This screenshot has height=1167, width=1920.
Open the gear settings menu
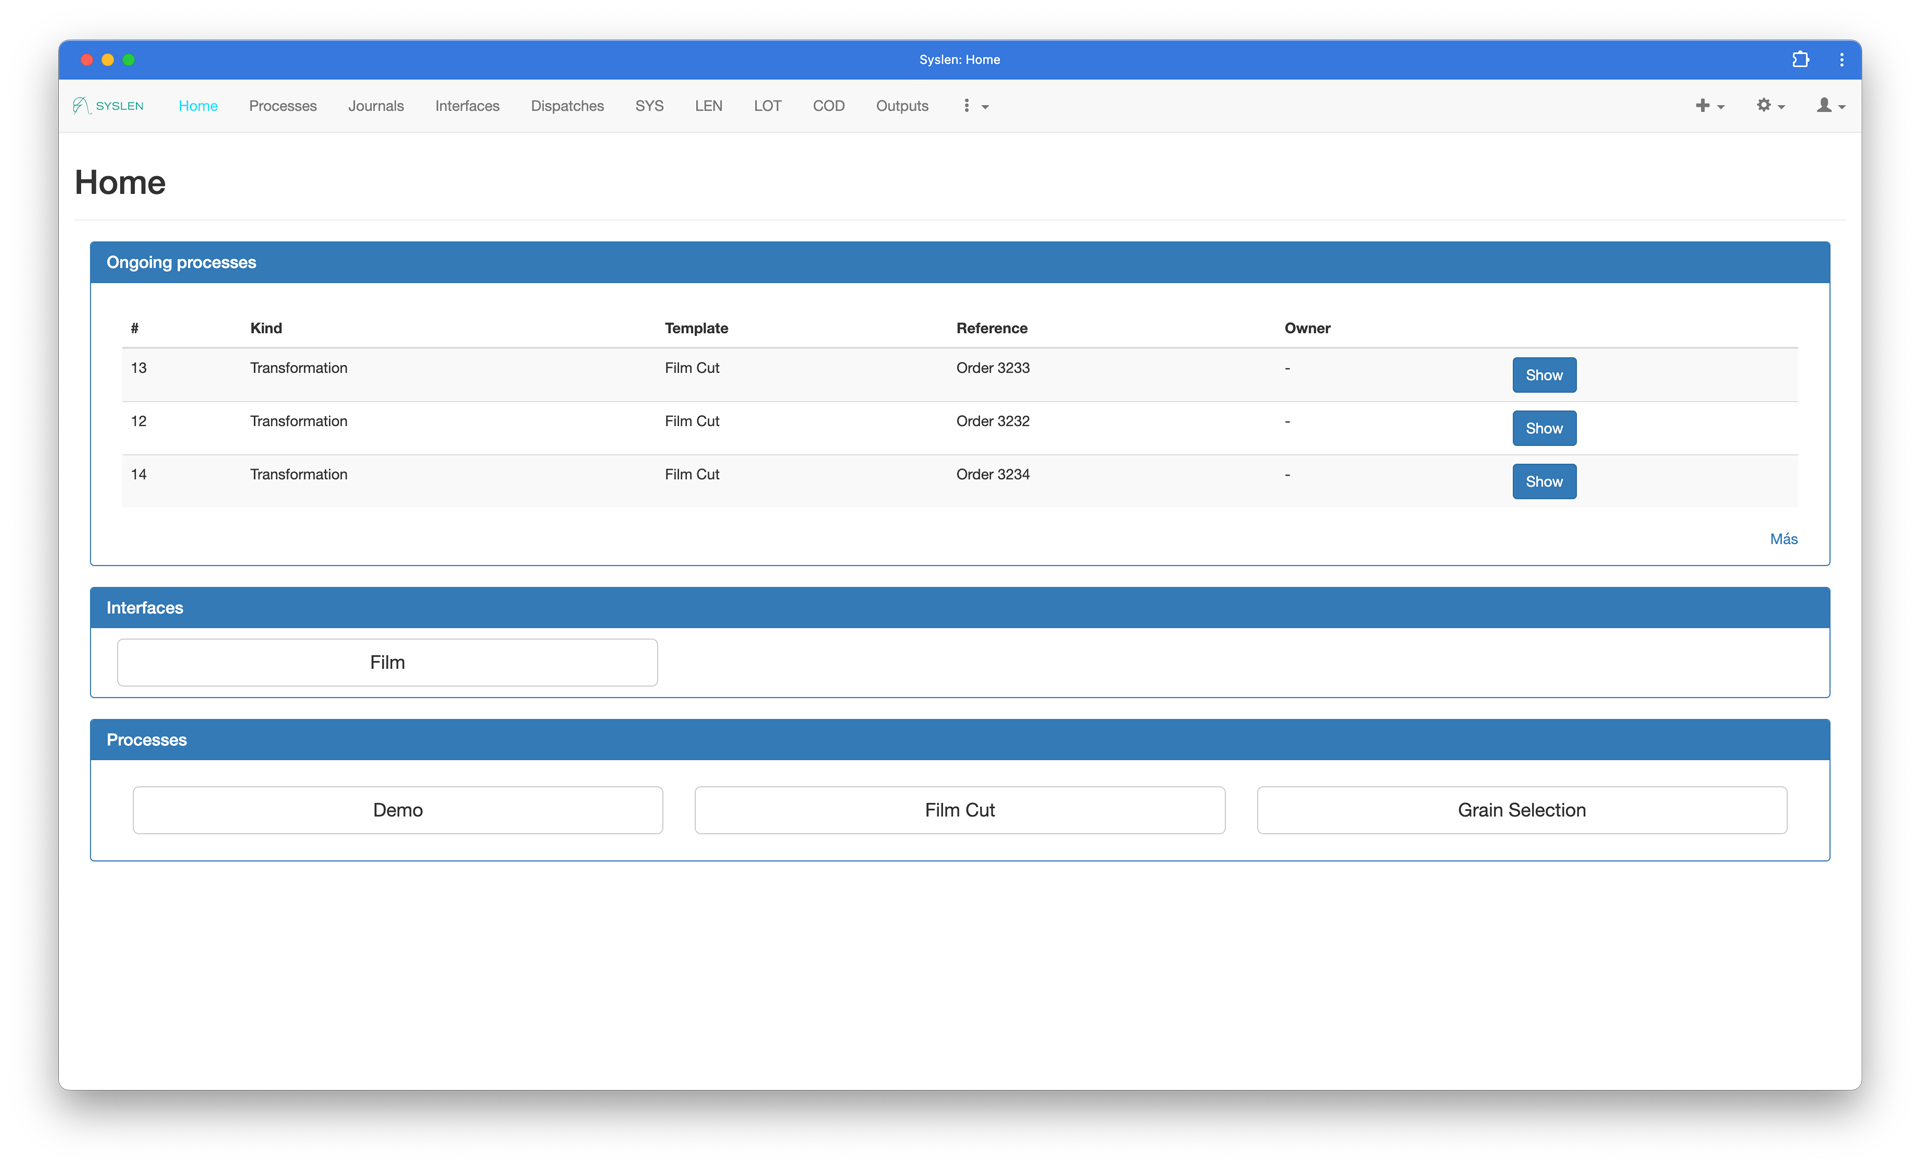coord(1770,106)
